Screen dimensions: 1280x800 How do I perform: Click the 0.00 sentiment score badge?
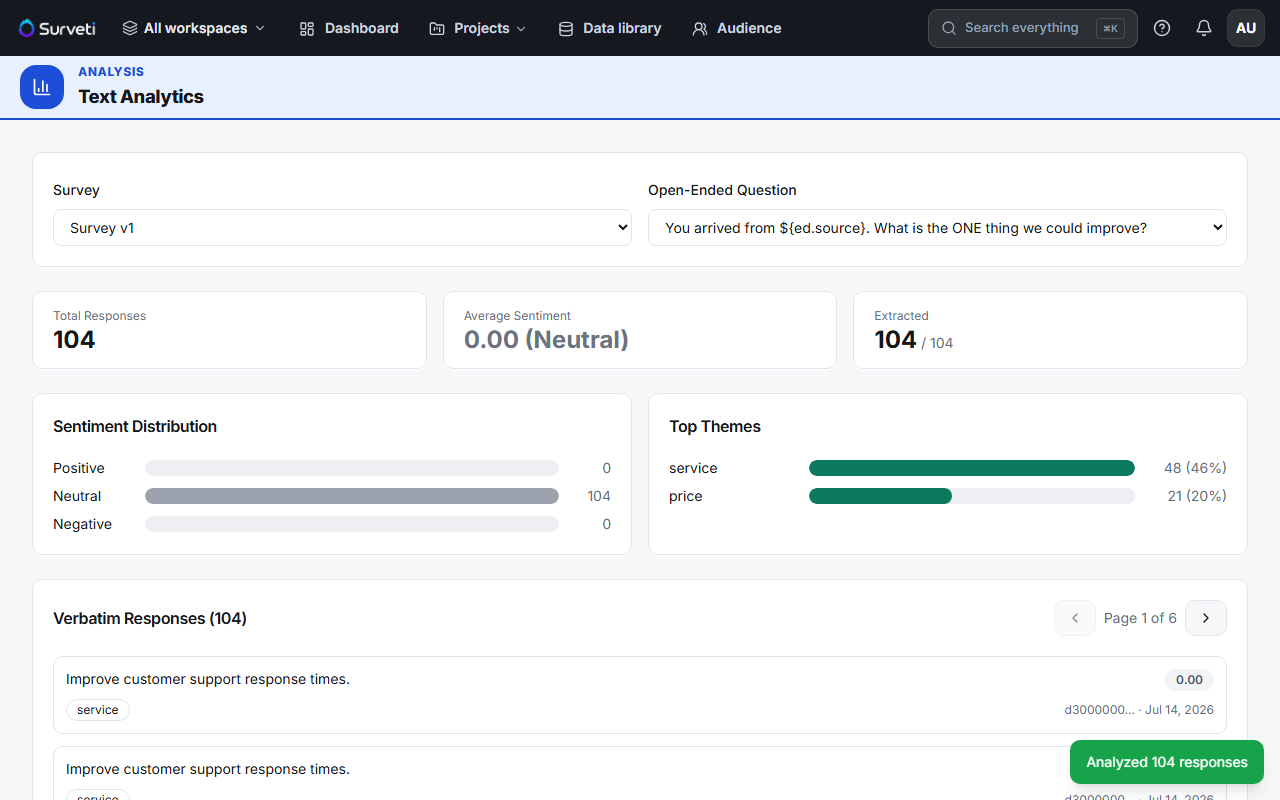click(x=1189, y=680)
